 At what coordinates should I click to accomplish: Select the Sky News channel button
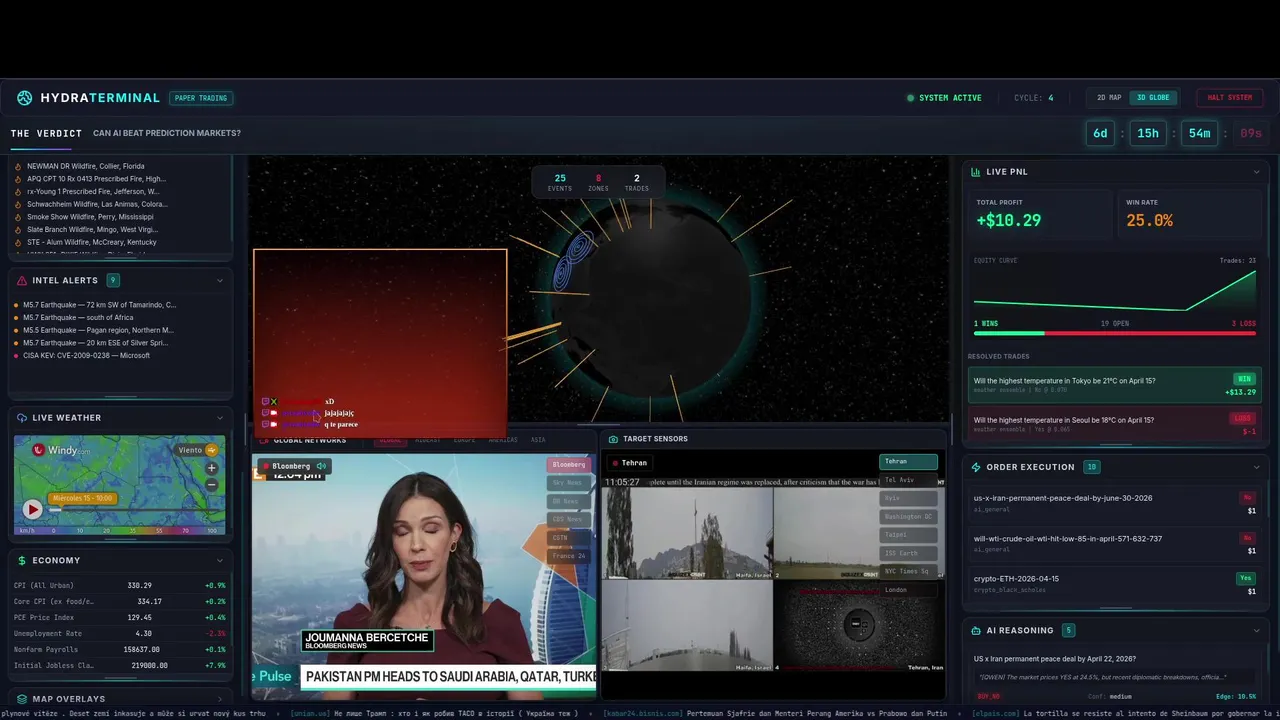pos(569,483)
